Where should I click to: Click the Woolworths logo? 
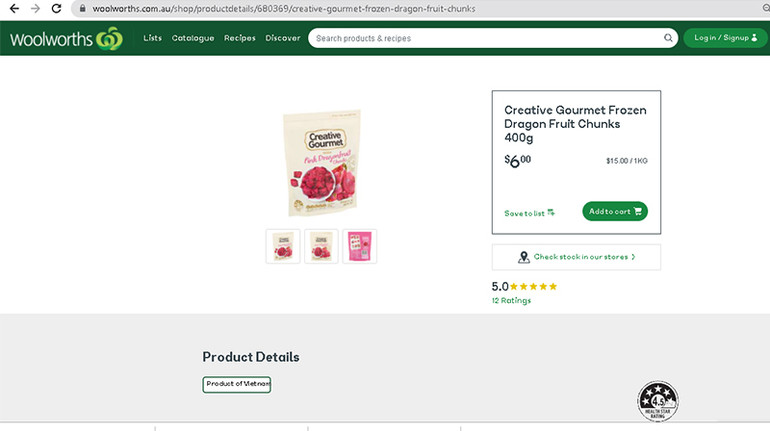[x=65, y=39]
